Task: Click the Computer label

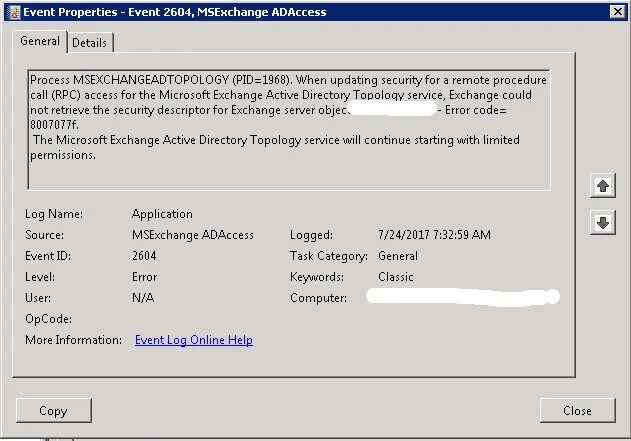Action: (318, 298)
